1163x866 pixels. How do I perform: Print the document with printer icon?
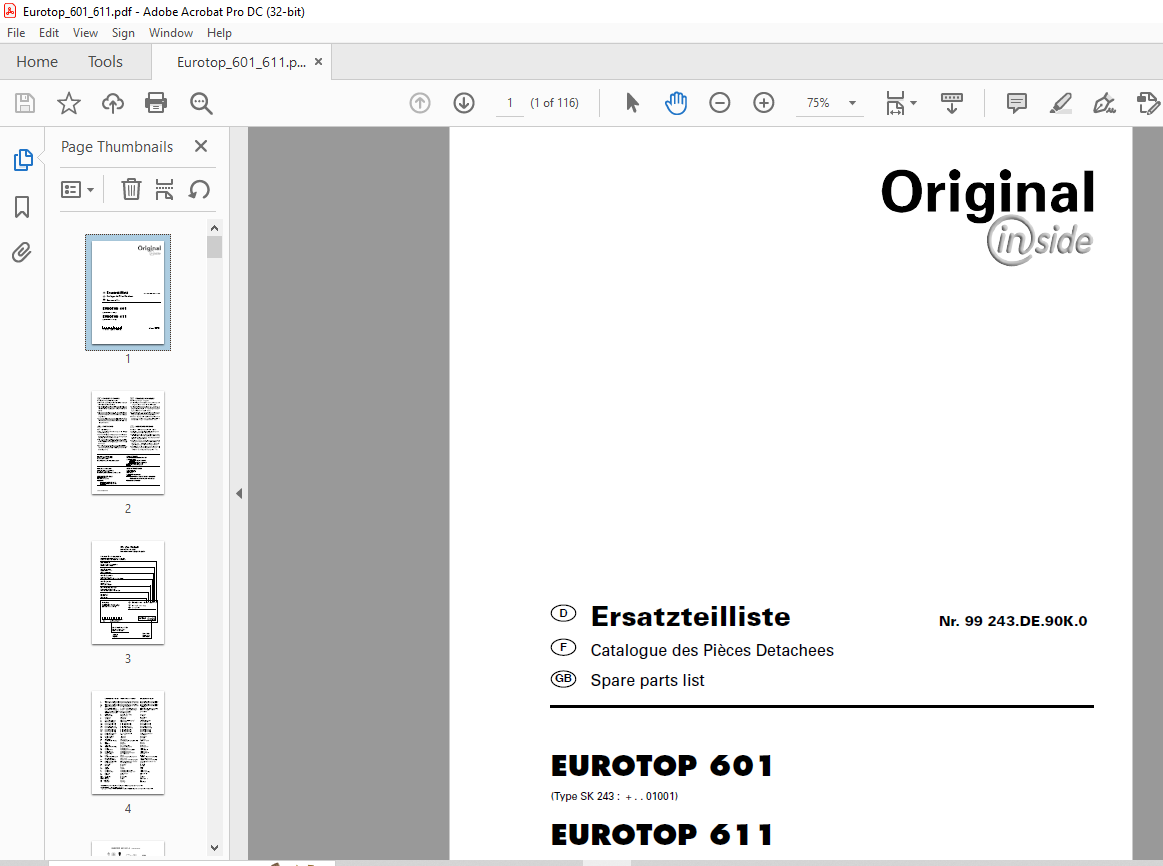point(156,103)
